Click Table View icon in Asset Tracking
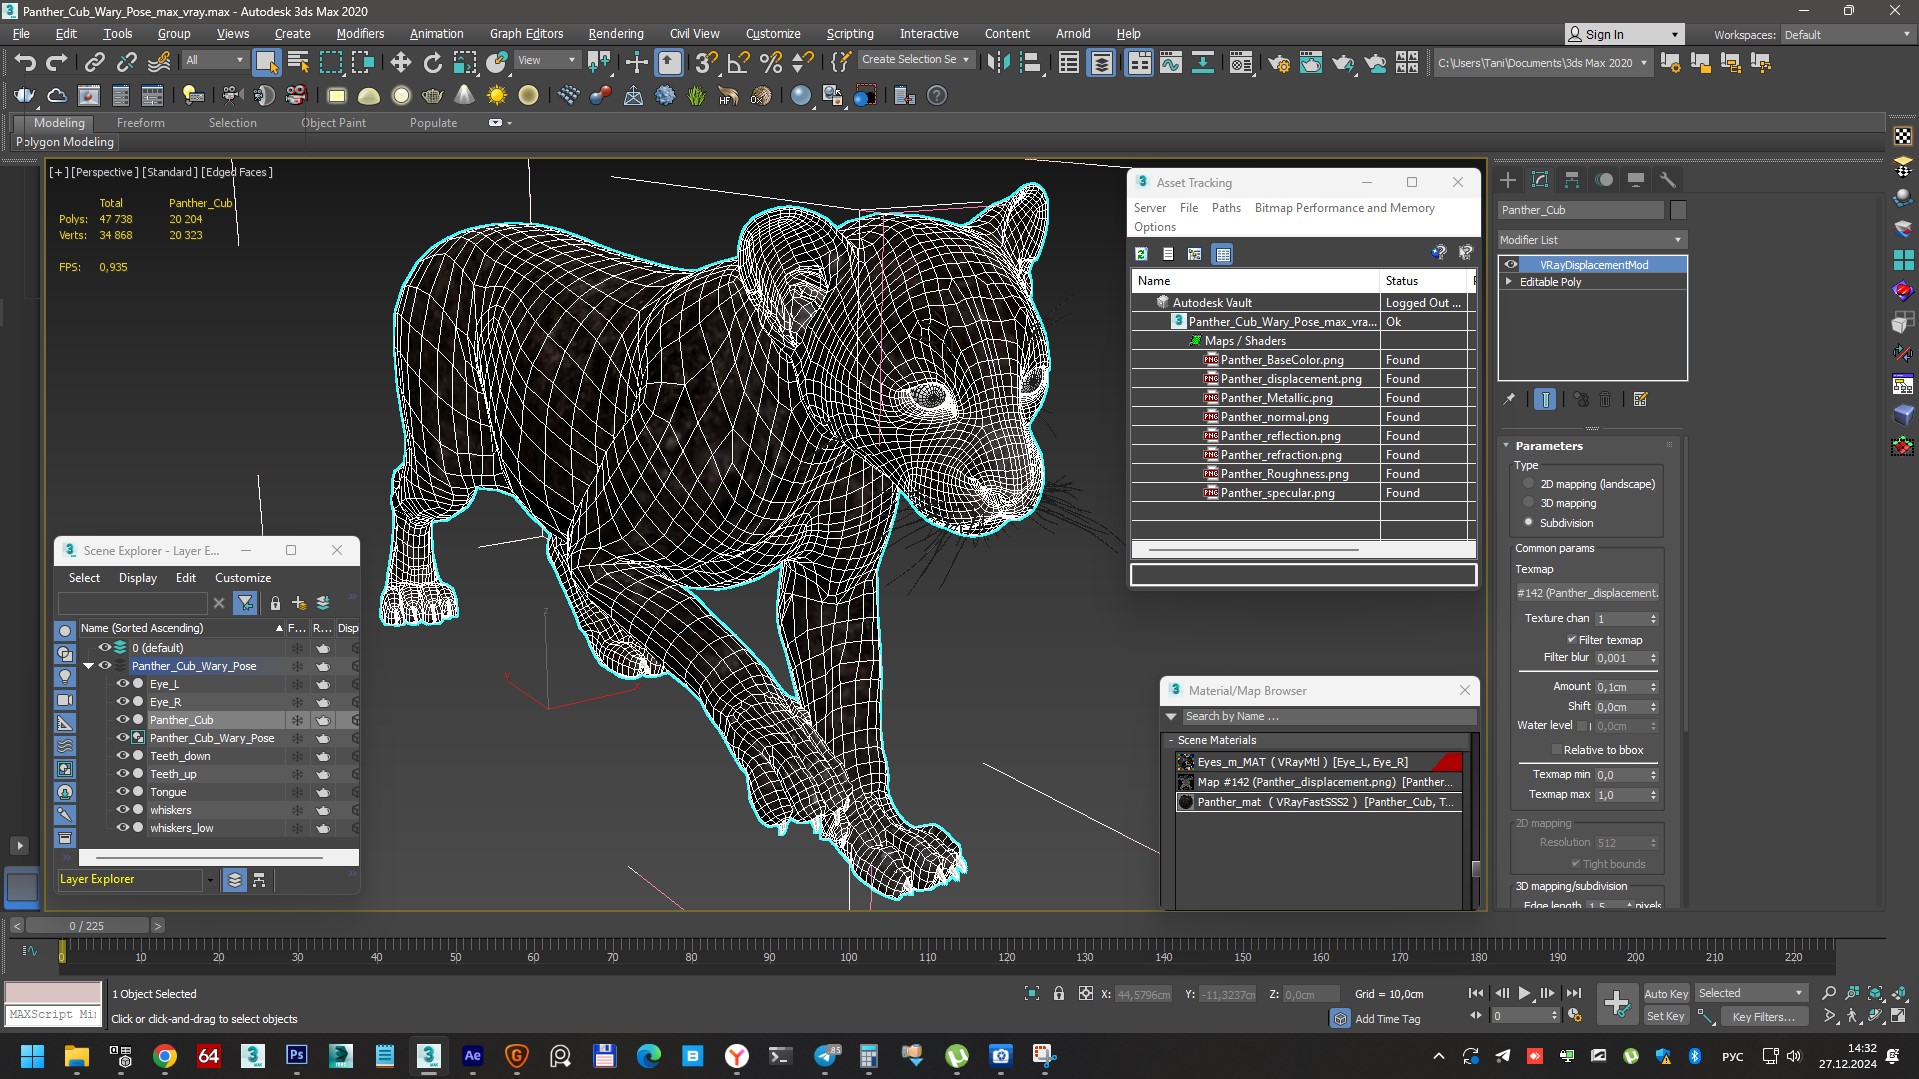The width and height of the screenshot is (1919, 1079). click(x=1222, y=254)
